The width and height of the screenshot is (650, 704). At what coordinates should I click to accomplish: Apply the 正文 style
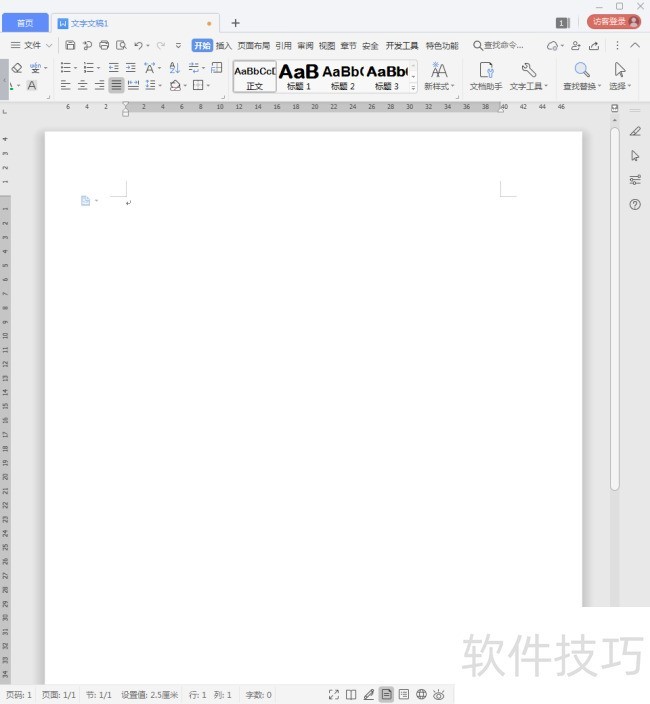pos(255,76)
